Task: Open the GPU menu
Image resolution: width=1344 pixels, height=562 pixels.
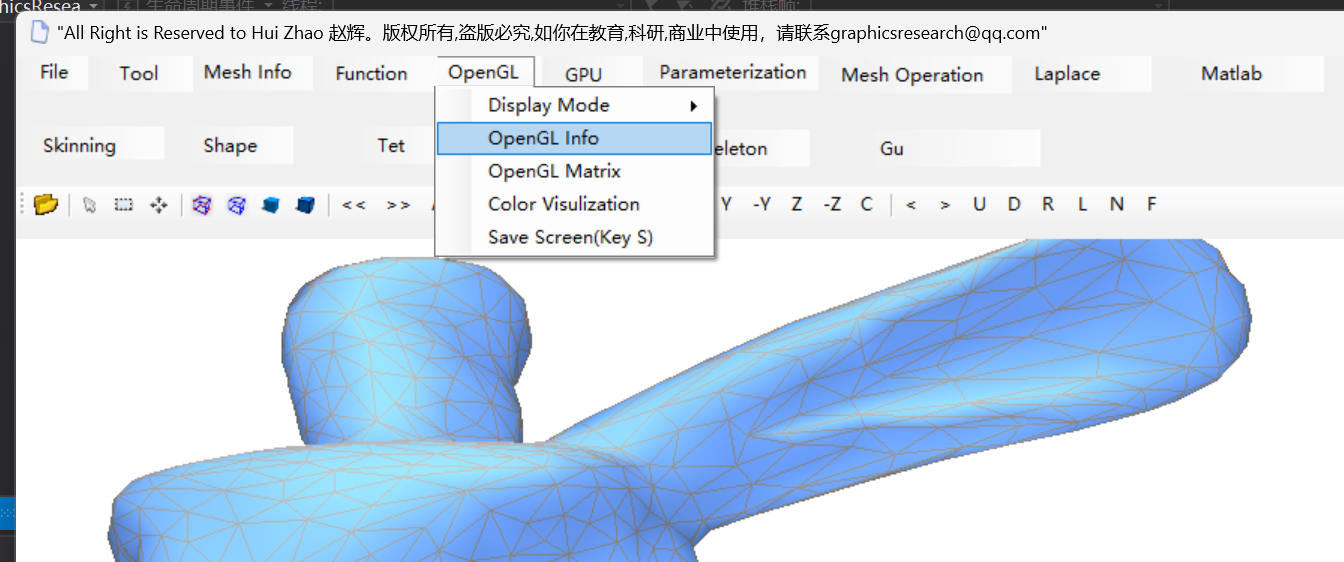Action: pos(583,74)
